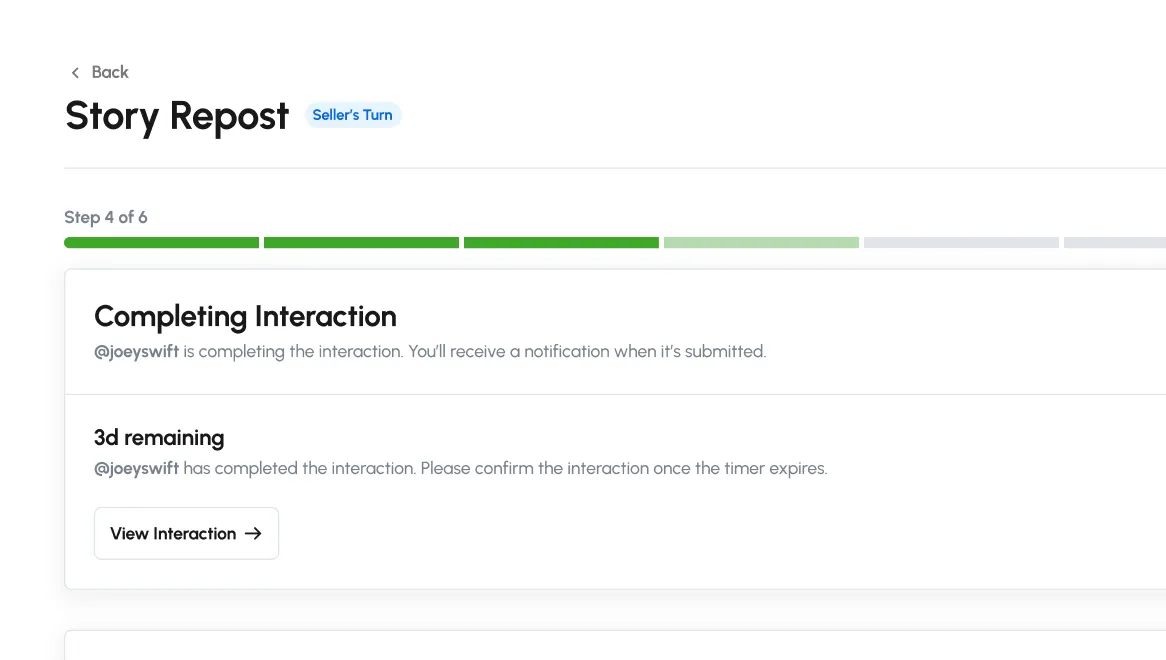Click the Story Repost page title
This screenshot has width=1166, height=660.
coord(177,116)
